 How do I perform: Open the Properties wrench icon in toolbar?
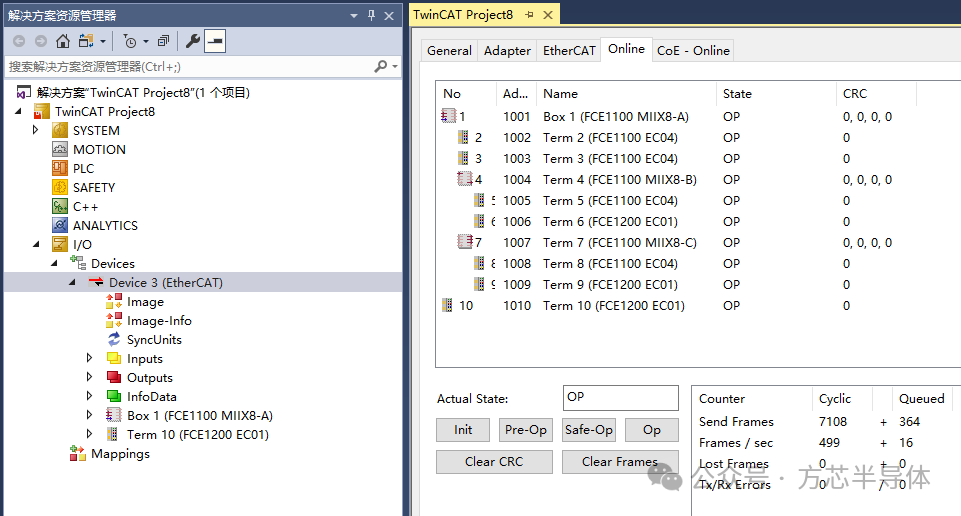tap(192, 41)
